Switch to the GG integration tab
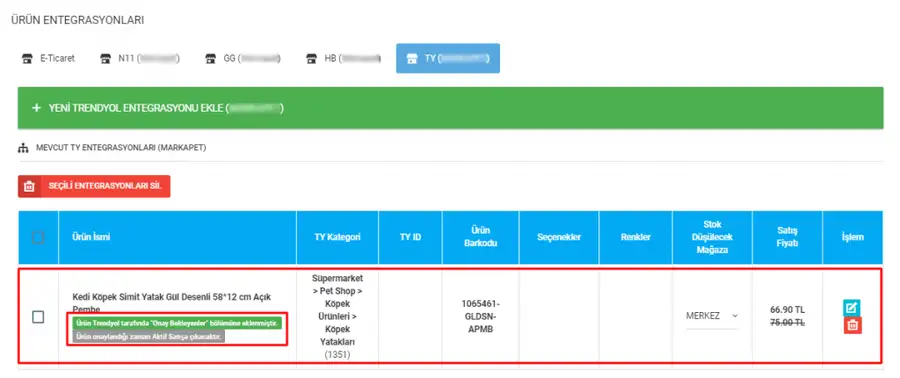900x378 pixels. [243, 59]
